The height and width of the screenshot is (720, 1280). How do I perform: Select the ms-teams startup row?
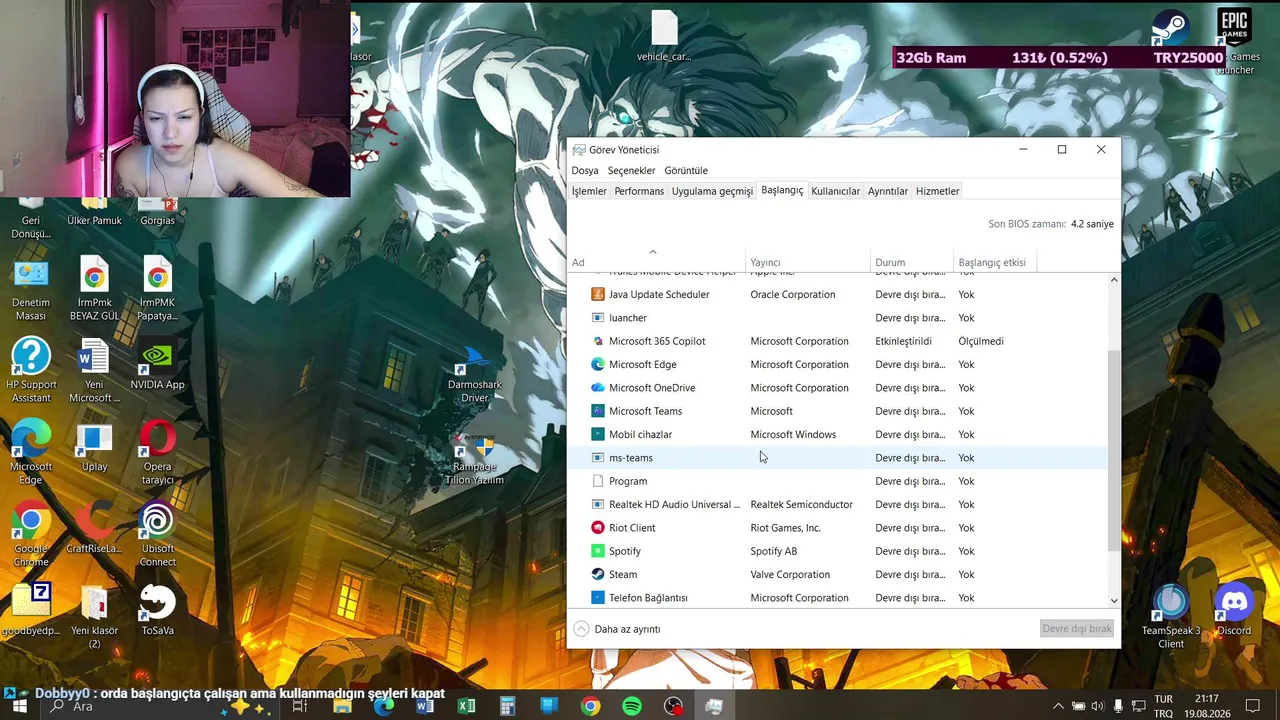point(838,458)
